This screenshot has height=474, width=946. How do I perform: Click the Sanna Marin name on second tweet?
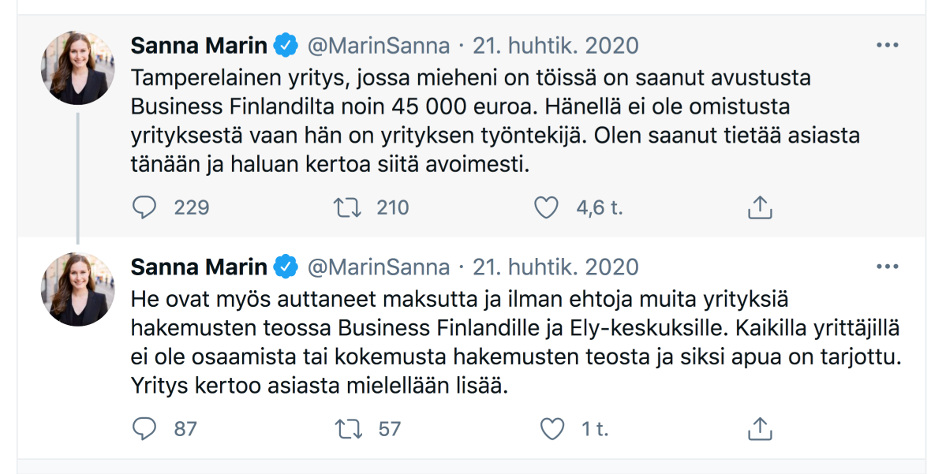click(199, 268)
